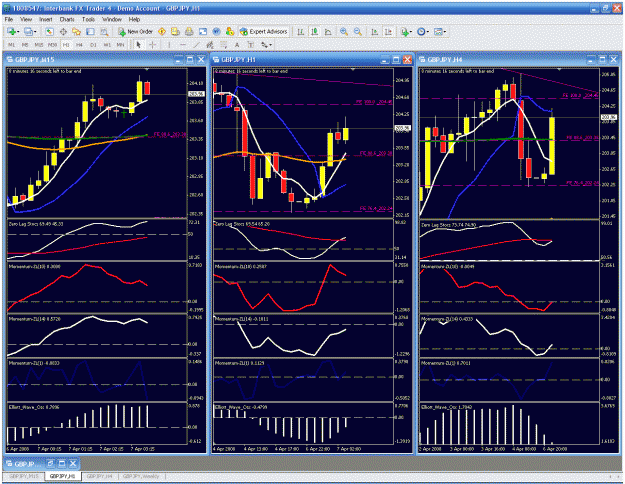This screenshot has height=484, width=625.
Task: Select the arrow Cursor tool
Action: pyautogui.click(x=139, y=45)
